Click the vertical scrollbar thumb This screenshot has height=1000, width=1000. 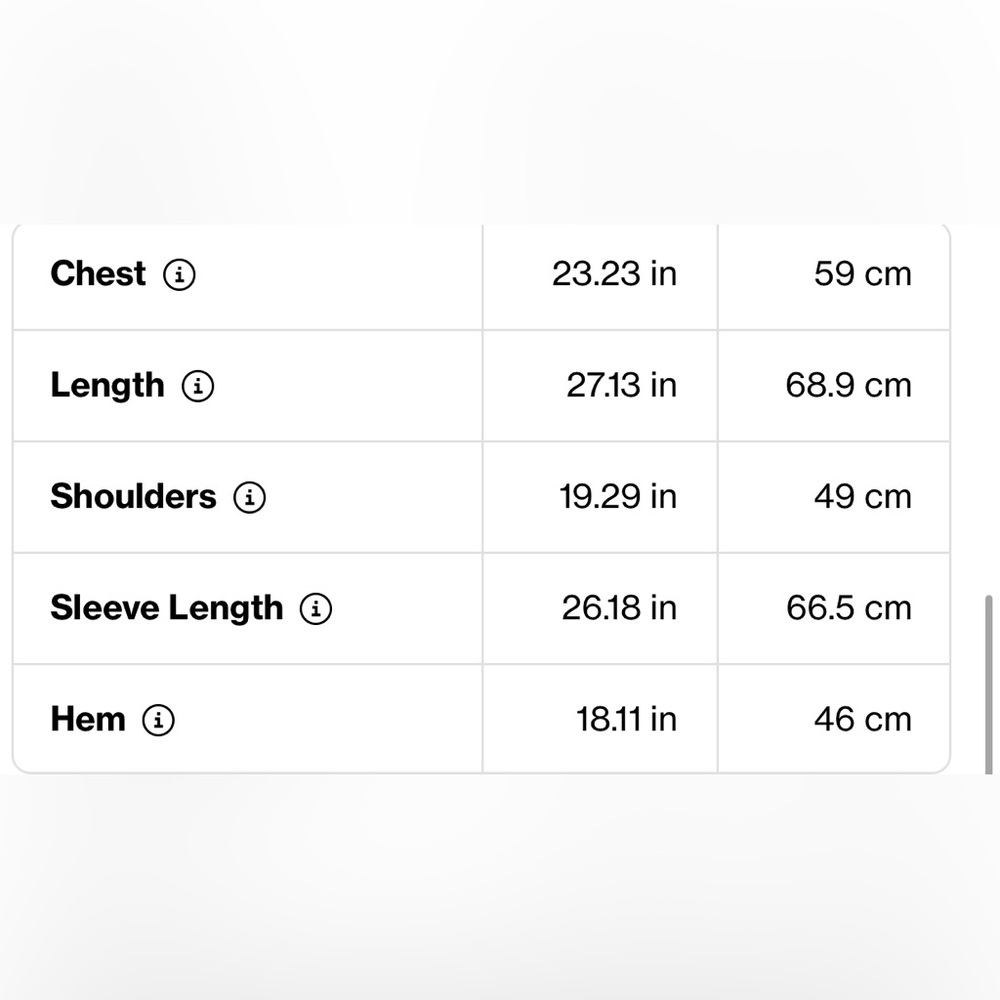pos(989,684)
